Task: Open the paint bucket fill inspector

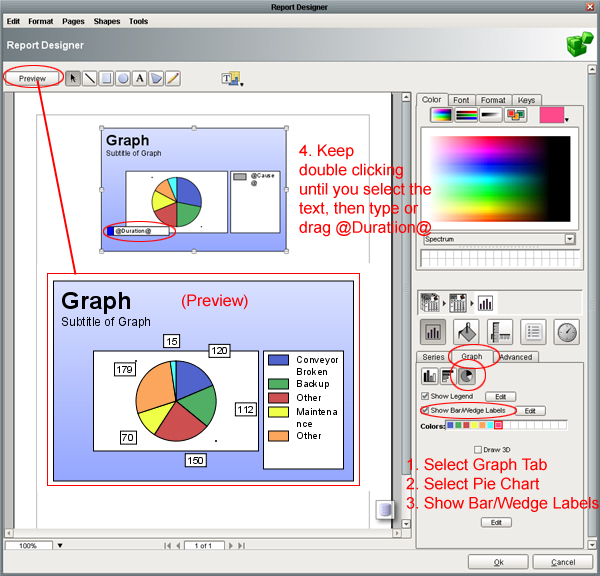Action: pos(466,332)
